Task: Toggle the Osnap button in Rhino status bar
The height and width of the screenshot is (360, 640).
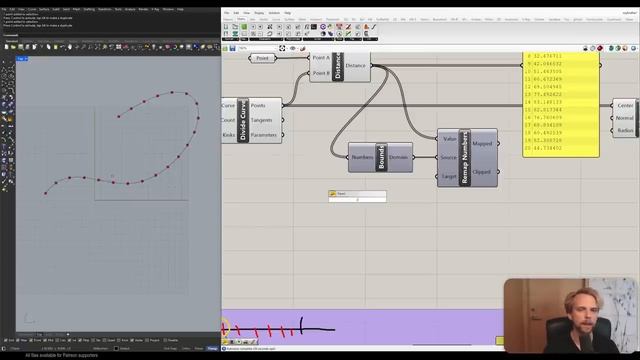Action: point(212,349)
